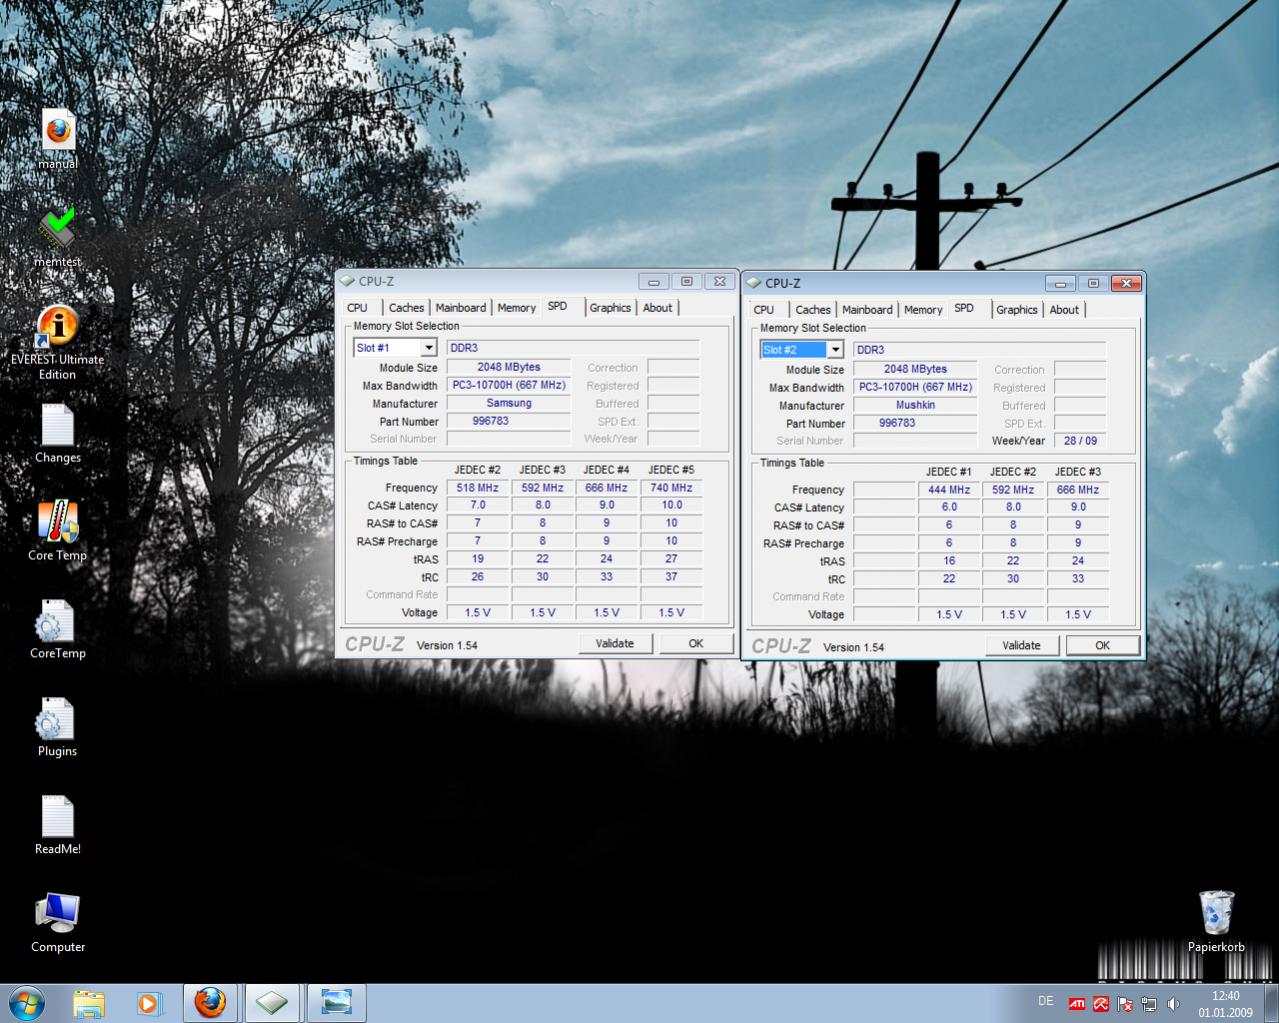The width and height of the screenshot is (1279, 1023).
Task: Switch to CPU tab in right CPU-Z window
Action: 764,310
